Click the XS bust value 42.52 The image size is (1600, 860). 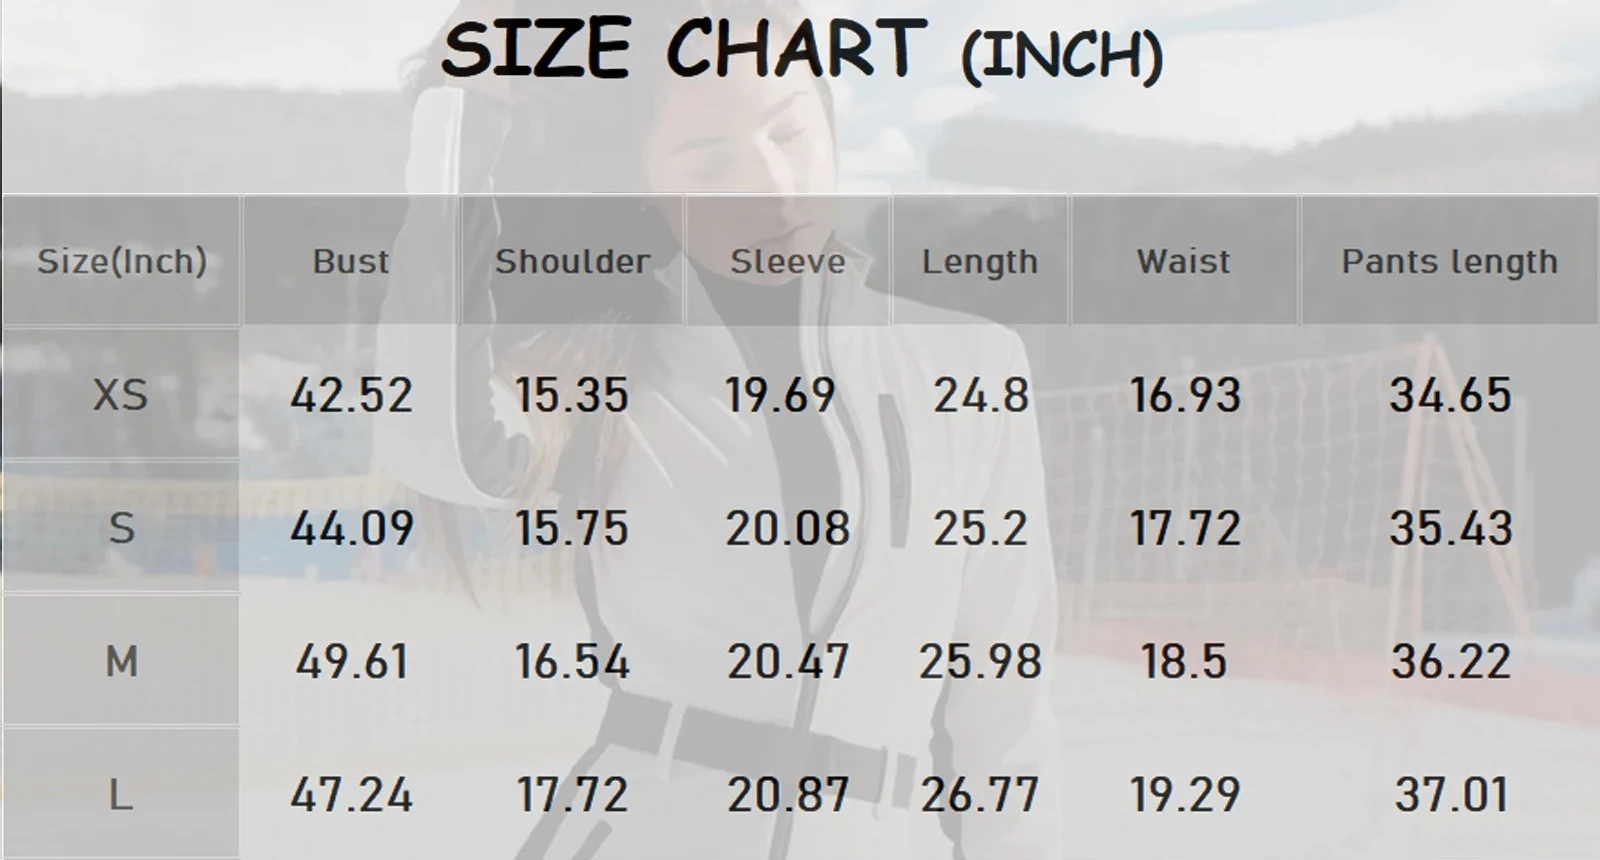click(x=351, y=395)
